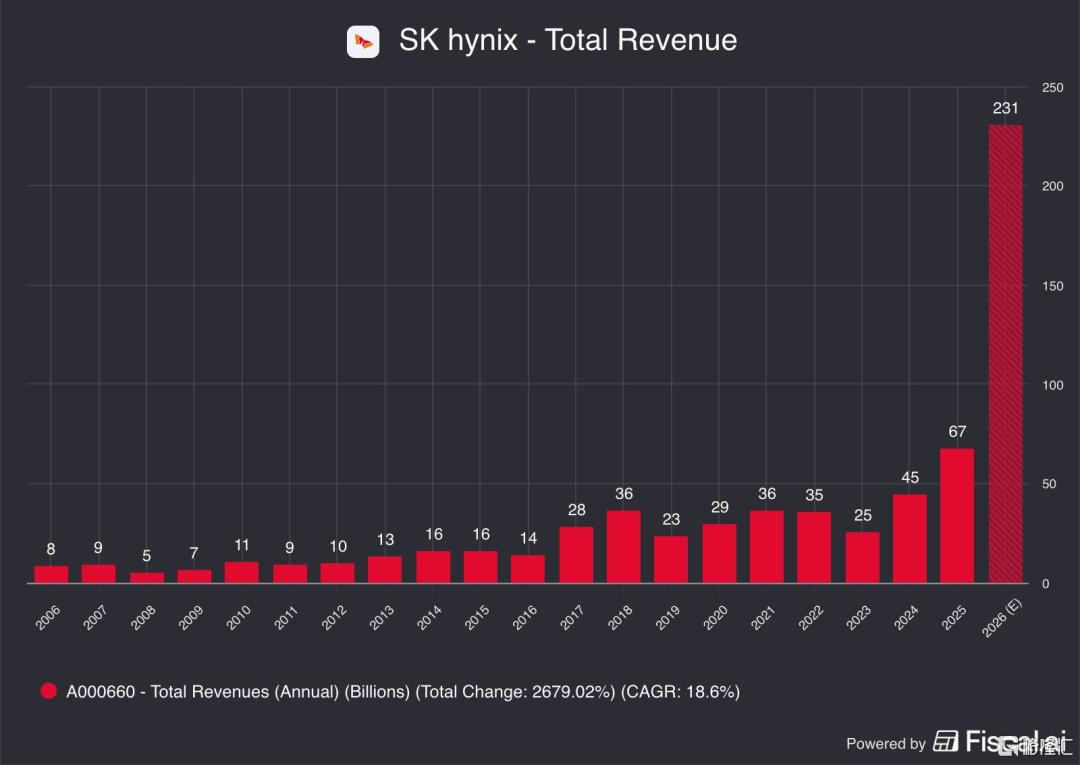Click the 2016 x-axis label

pyautogui.click(x=524, y=618)
